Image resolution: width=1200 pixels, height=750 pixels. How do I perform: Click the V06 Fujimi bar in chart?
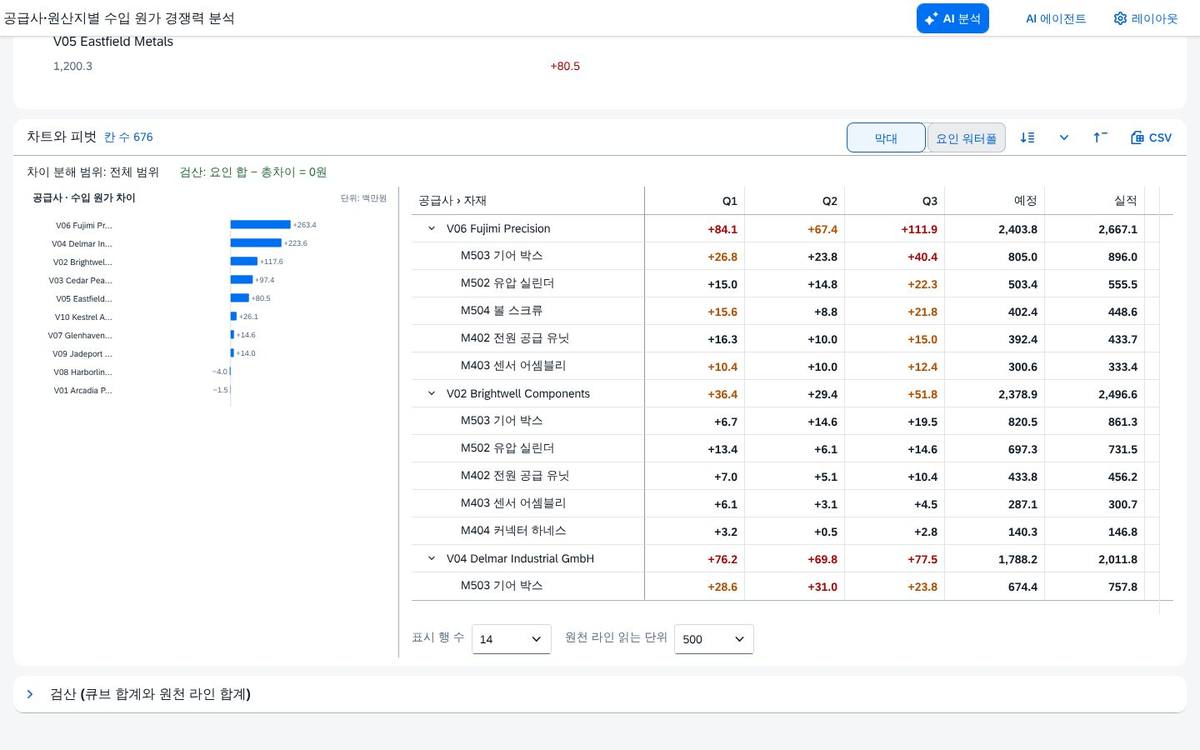click(260, 225)
